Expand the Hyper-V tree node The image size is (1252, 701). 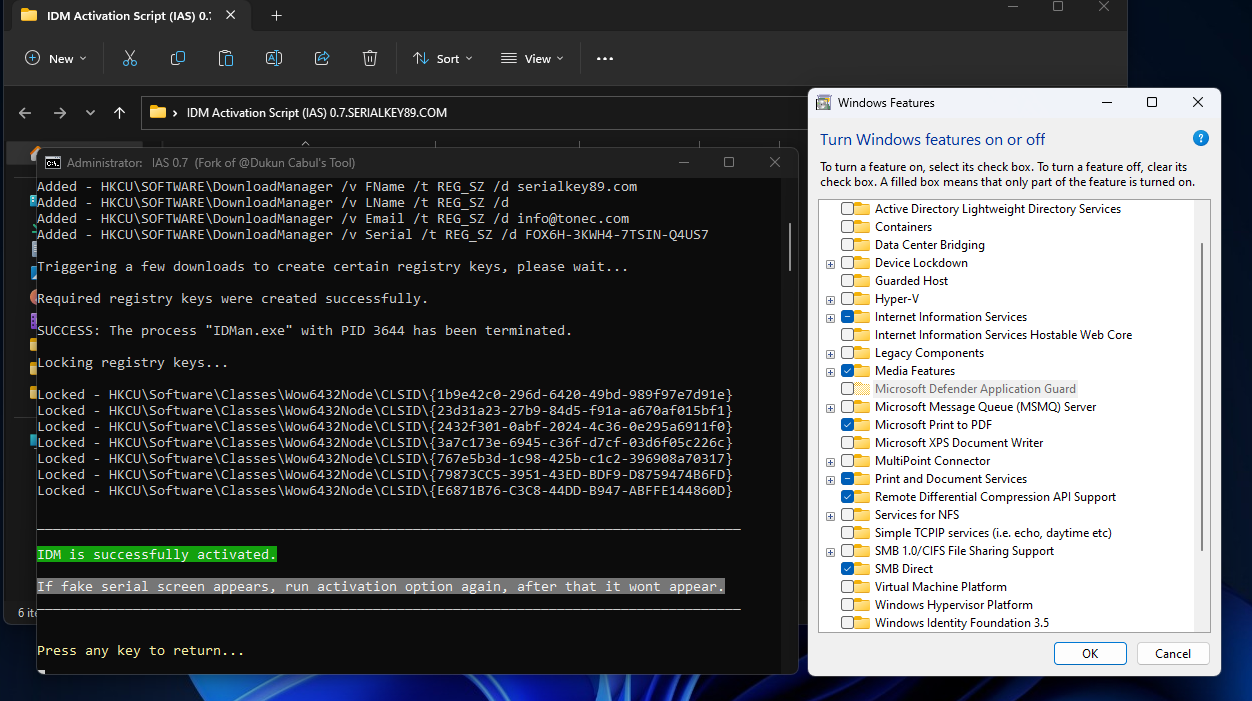(x=830, y=299)
